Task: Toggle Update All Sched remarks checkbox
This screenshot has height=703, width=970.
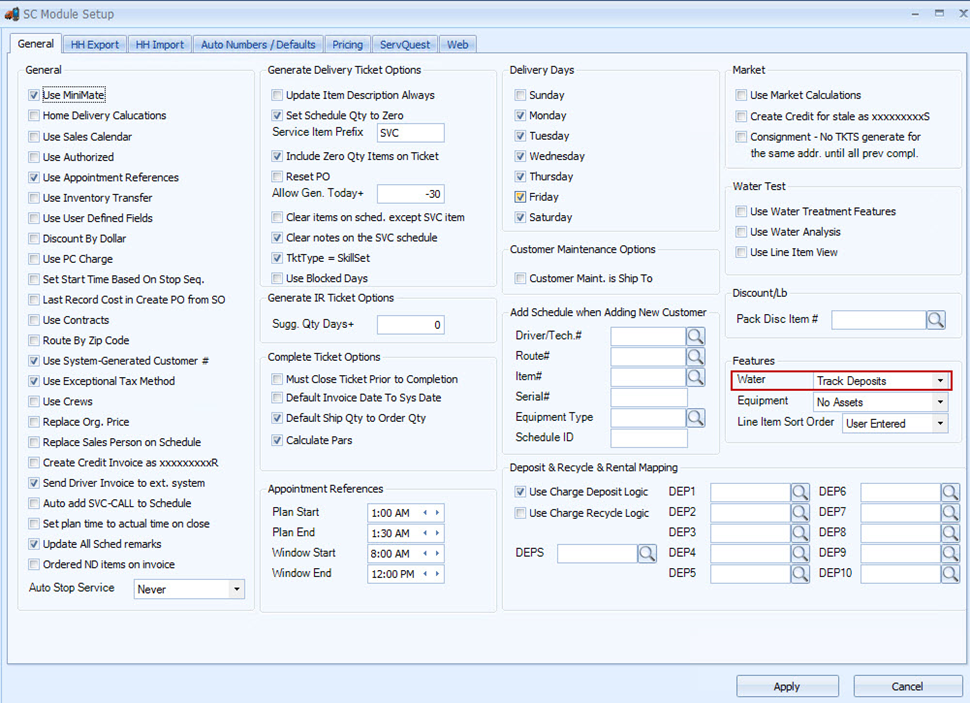Action: [34, 544]
